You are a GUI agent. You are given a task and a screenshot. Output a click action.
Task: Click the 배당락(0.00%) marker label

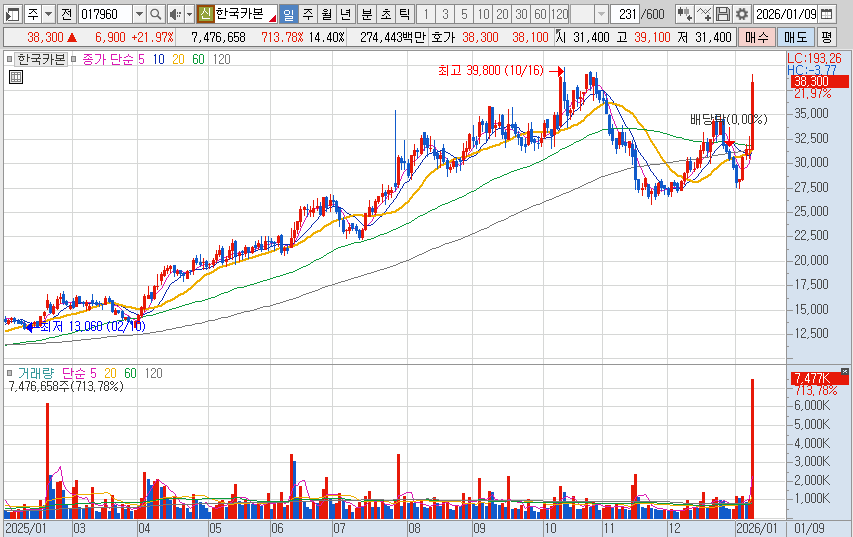click(728, 119)
